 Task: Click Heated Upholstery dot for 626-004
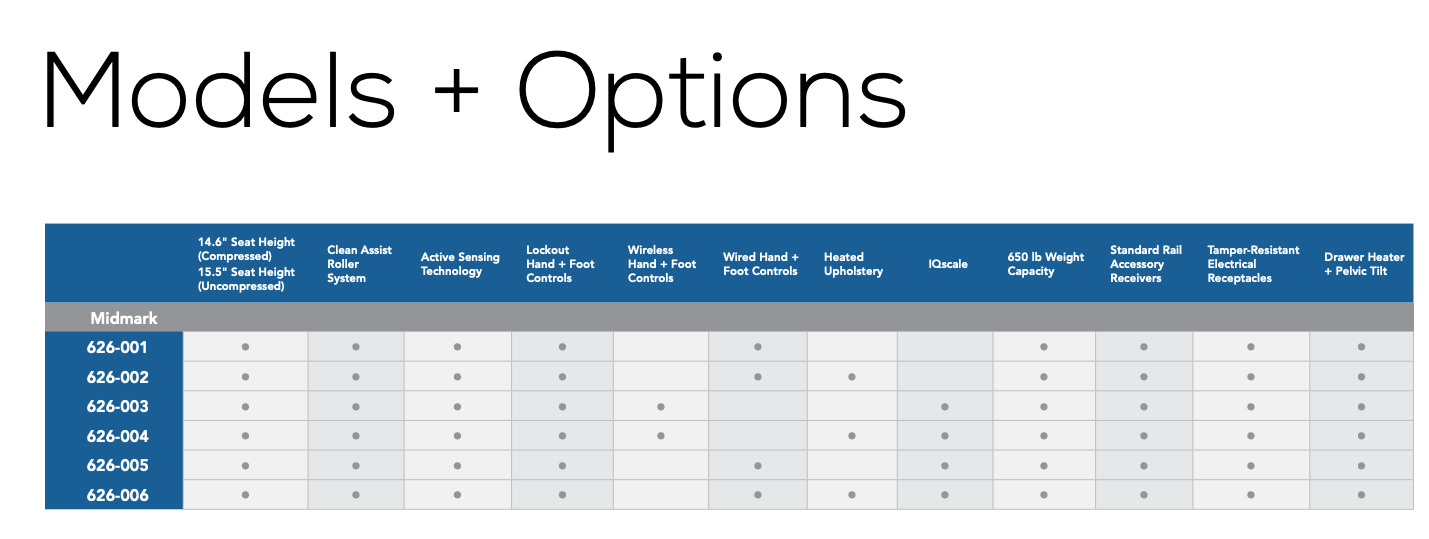tap(852, 436)
